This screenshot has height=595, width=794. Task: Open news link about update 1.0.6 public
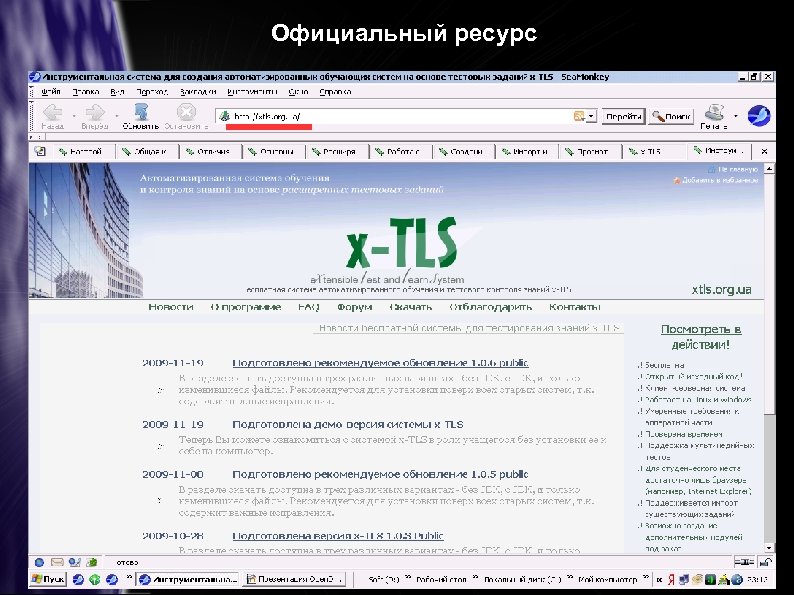point(380,363)
